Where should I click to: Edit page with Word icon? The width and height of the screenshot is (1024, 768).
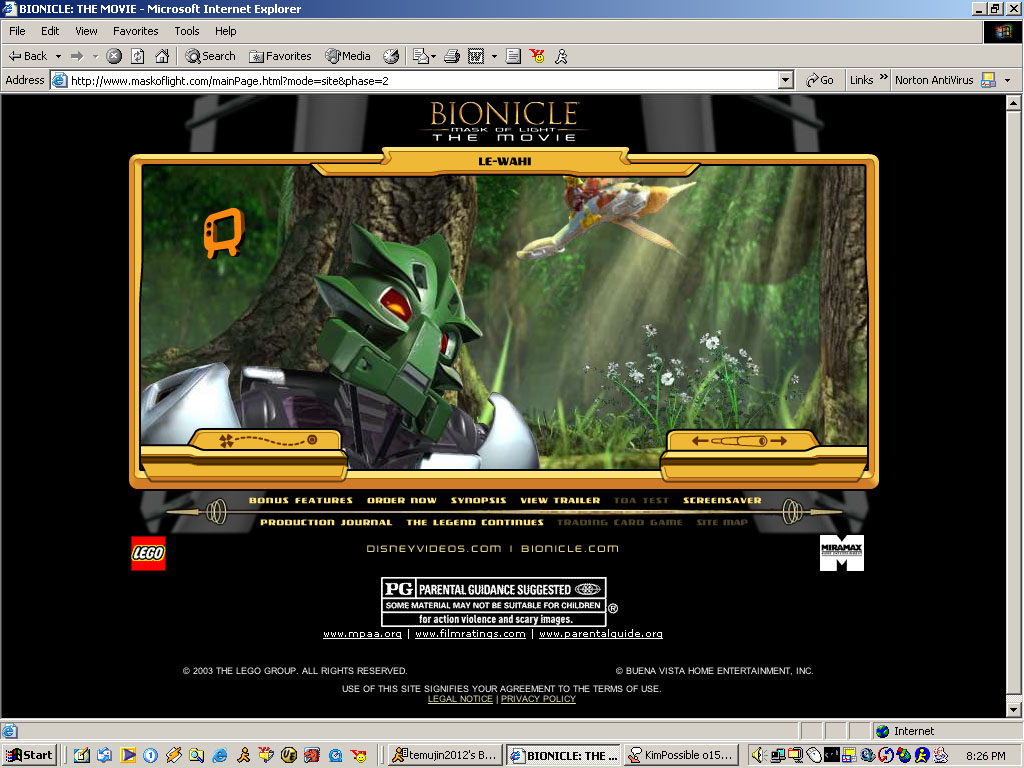[x=476, y=56]
